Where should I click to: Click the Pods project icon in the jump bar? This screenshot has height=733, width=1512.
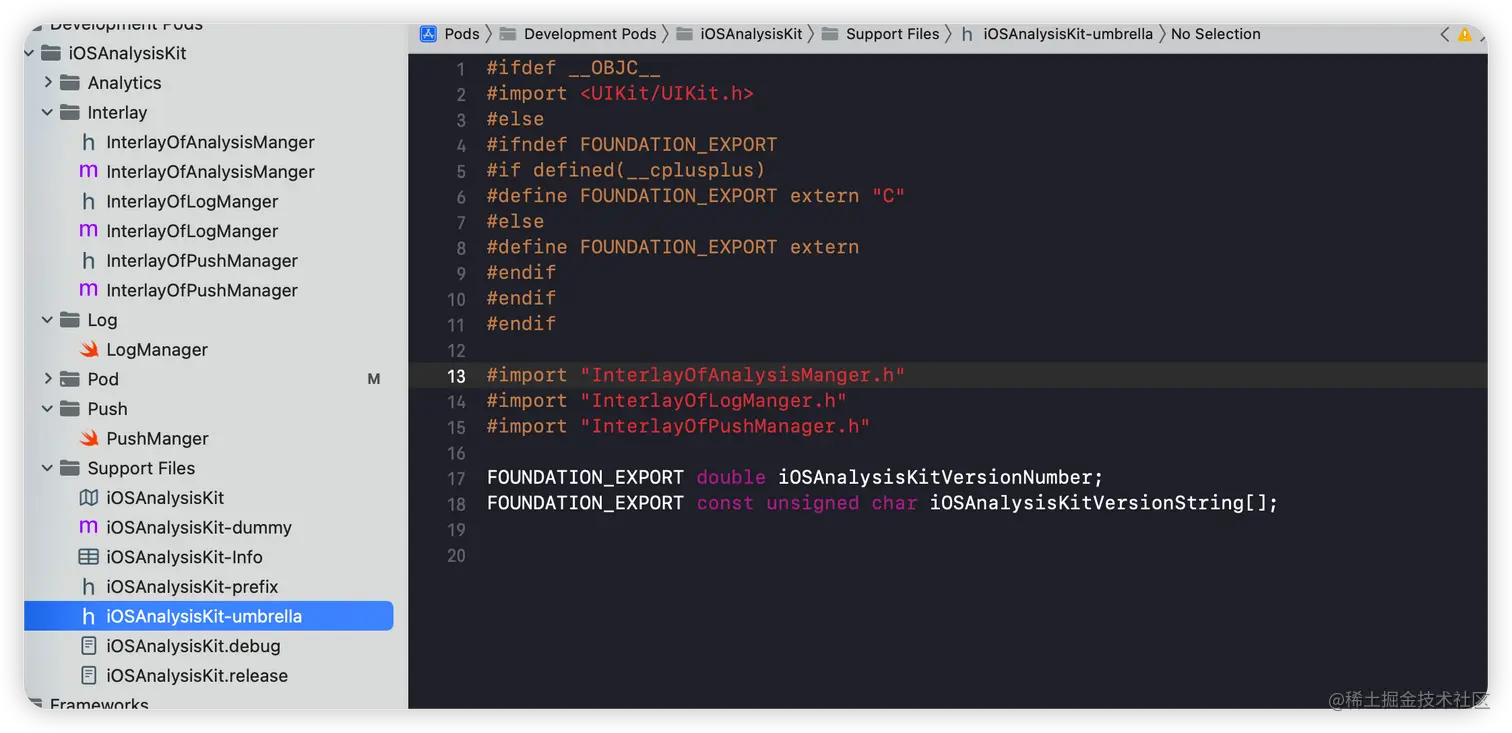click(x=428, y=34)
